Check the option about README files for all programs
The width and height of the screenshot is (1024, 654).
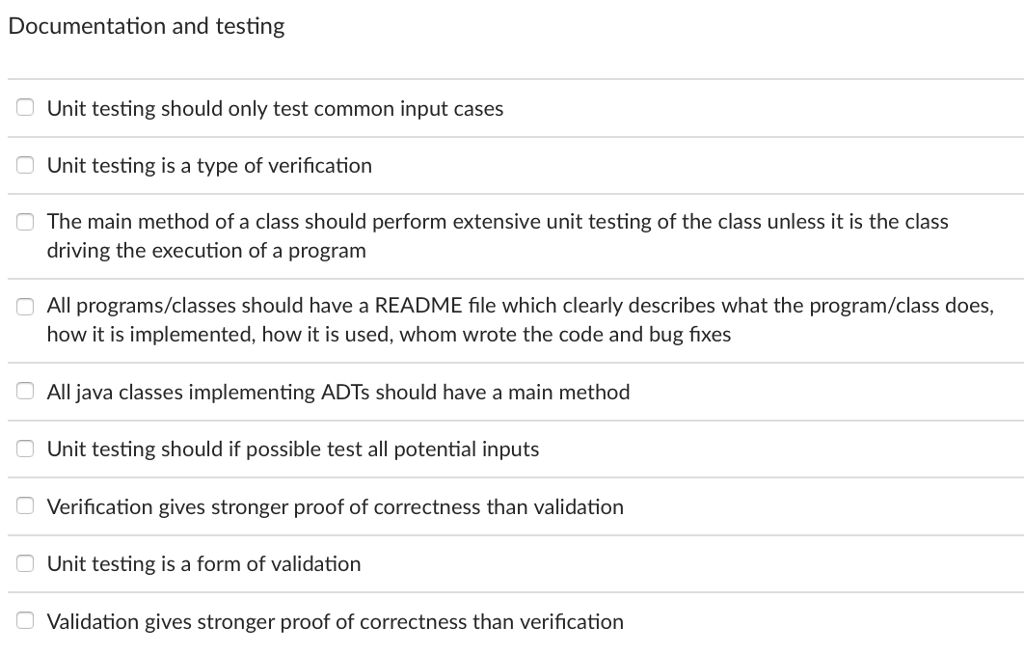tap(24, 304)
